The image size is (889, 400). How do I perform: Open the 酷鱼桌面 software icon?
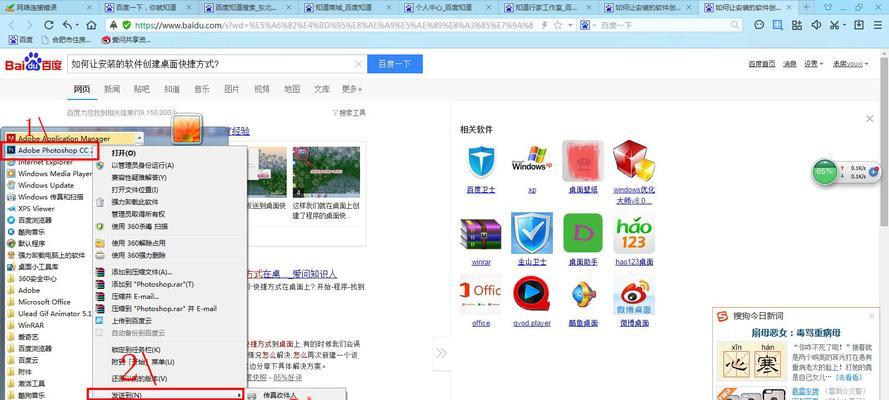pyautogui.click(x=583, y=296)
